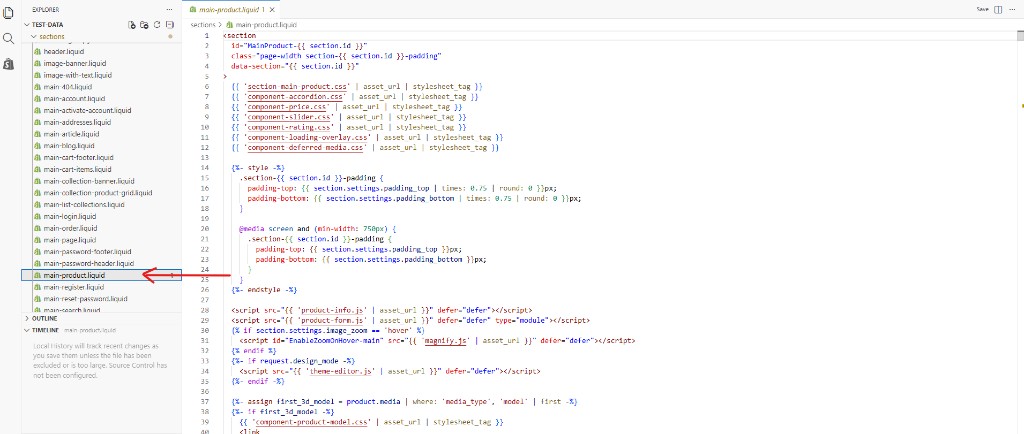Click the Save button

pyautogui.click(x=982, y=9)
